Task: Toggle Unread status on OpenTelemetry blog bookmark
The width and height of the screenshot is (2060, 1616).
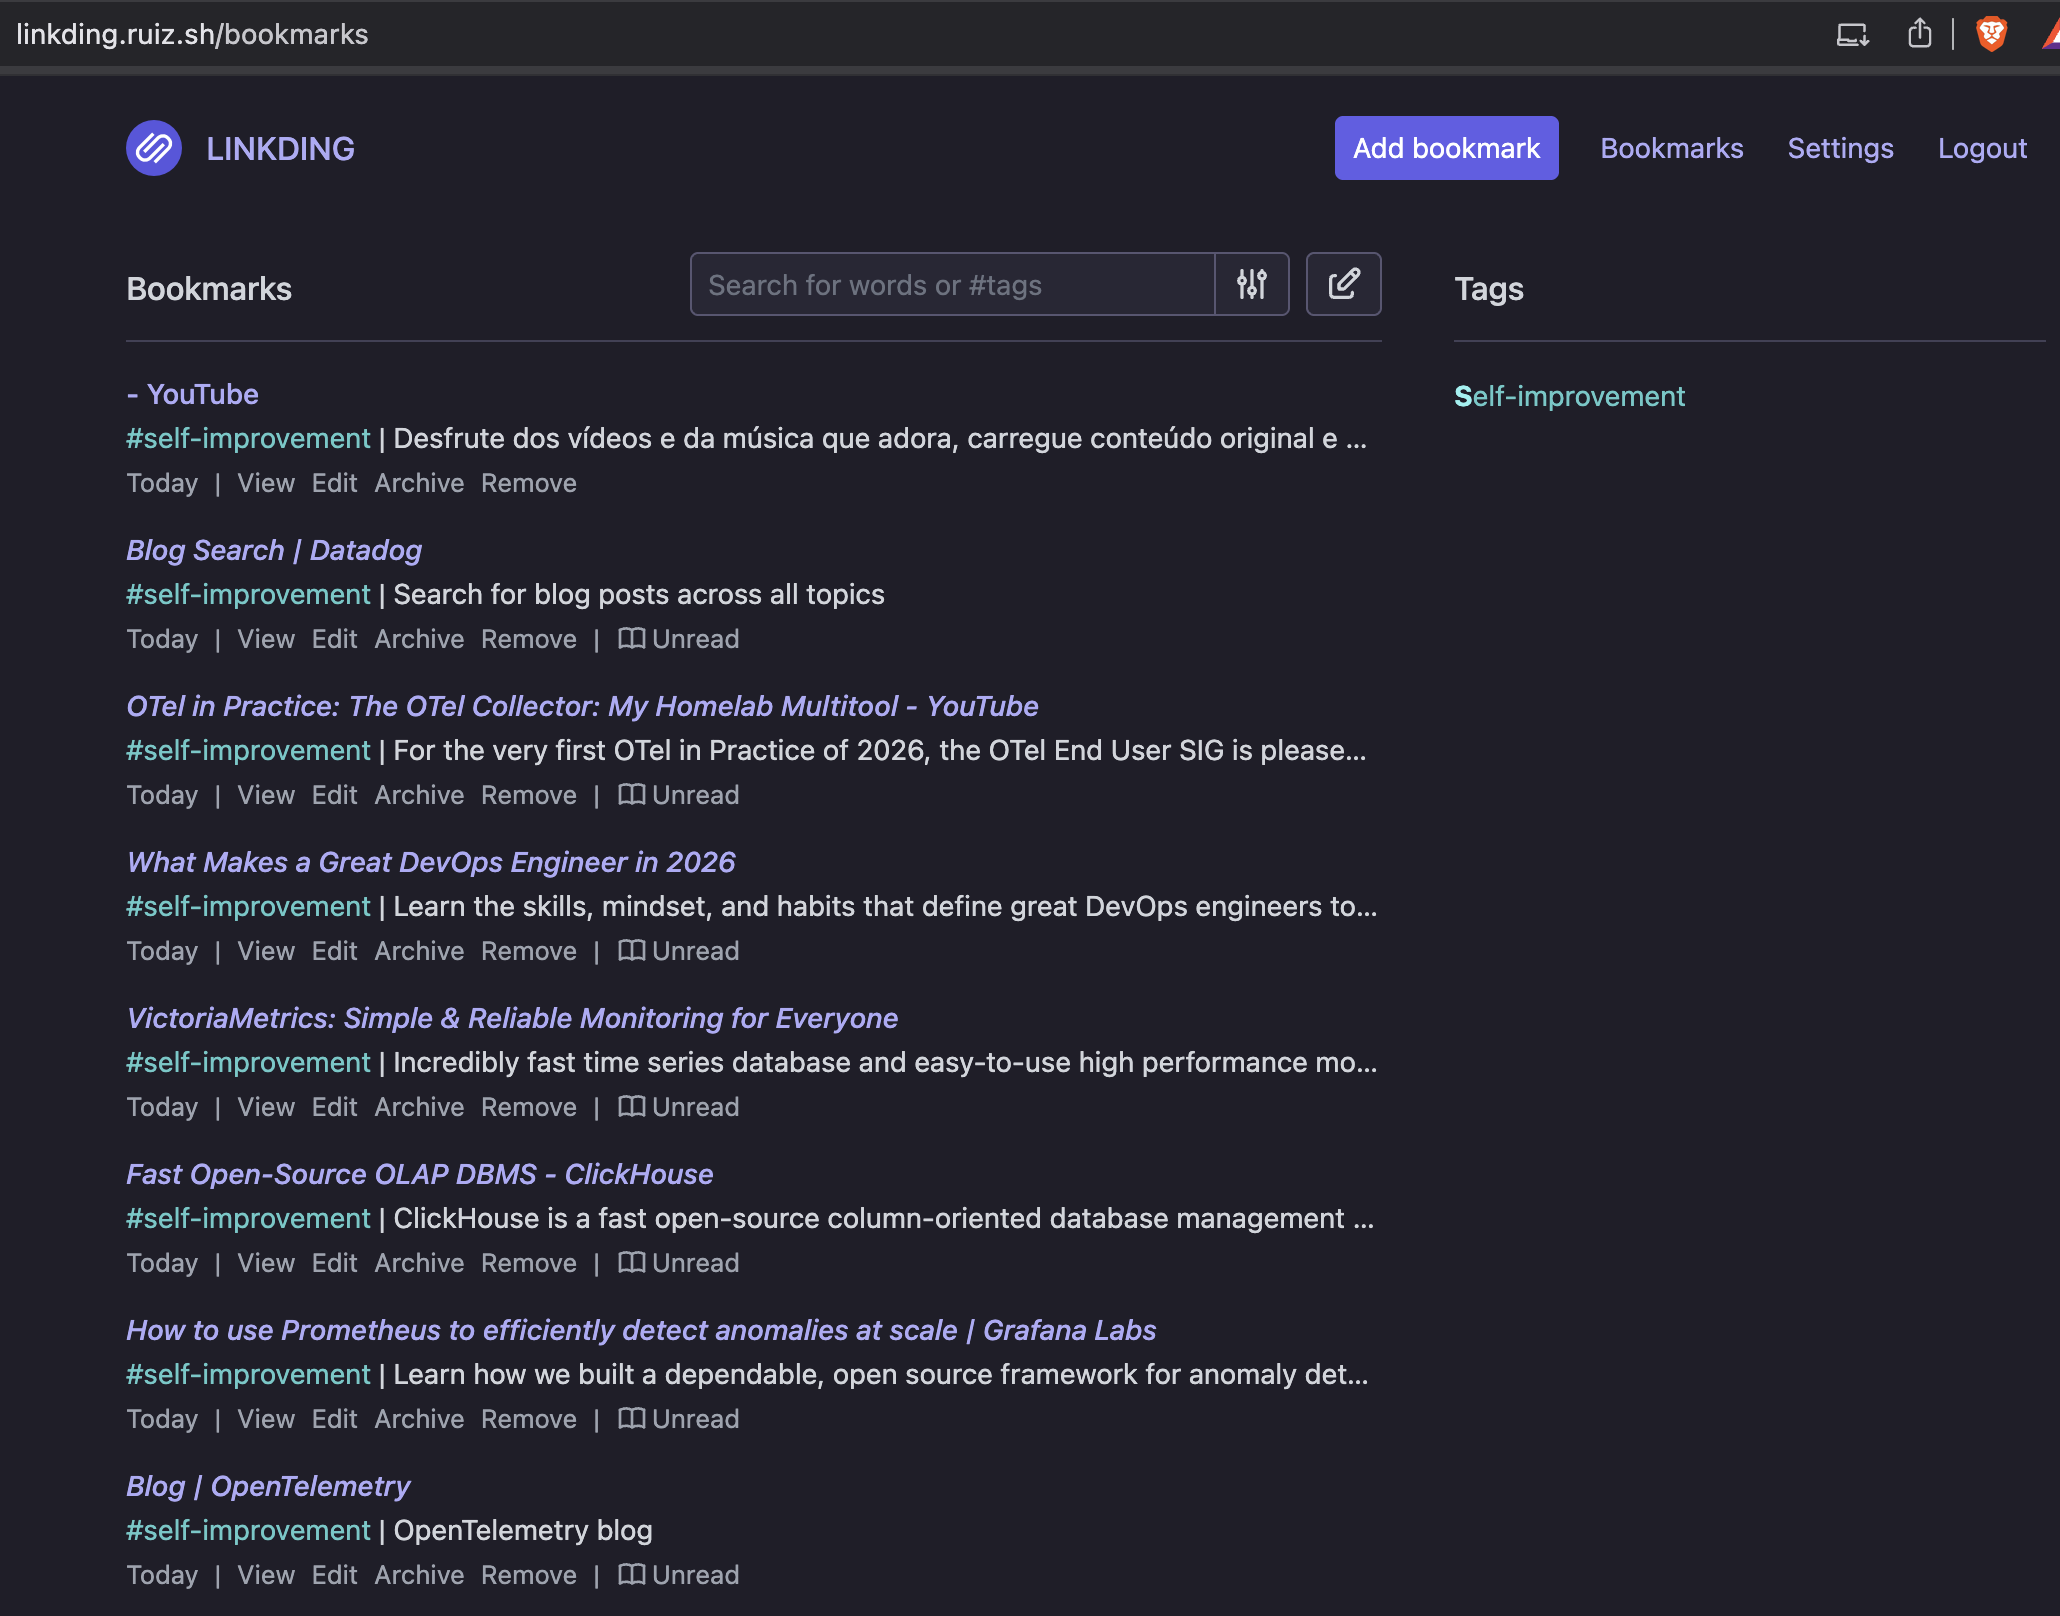Action: [x=679, y=1575]
